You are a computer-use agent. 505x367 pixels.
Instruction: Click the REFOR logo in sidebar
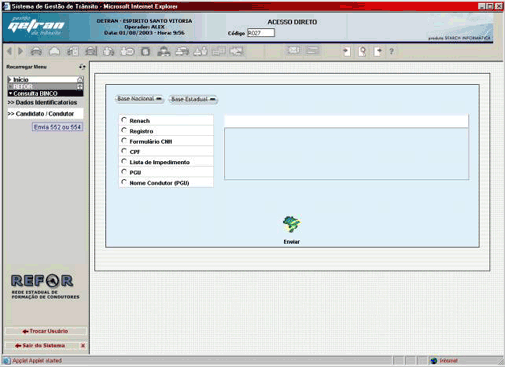(42, 281)
